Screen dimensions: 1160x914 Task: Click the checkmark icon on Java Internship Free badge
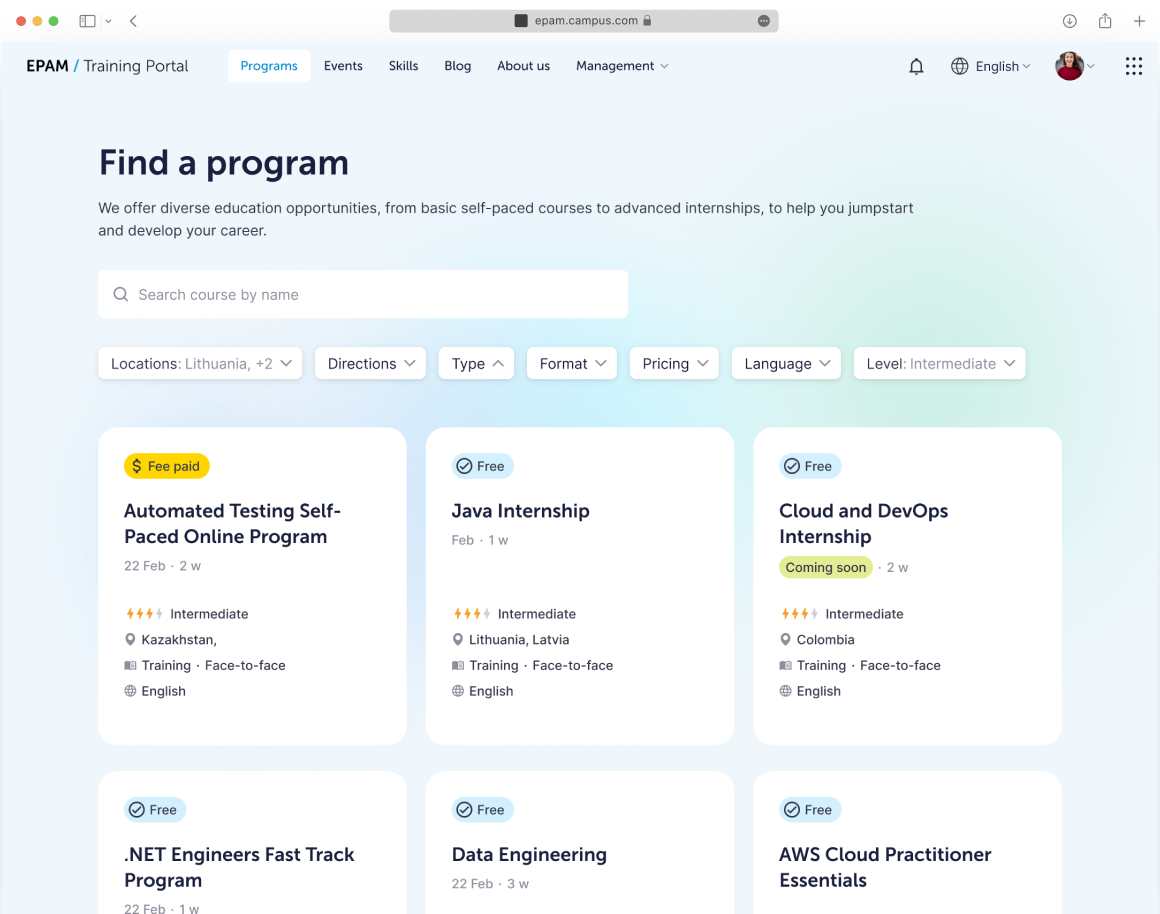coord(464,466)
